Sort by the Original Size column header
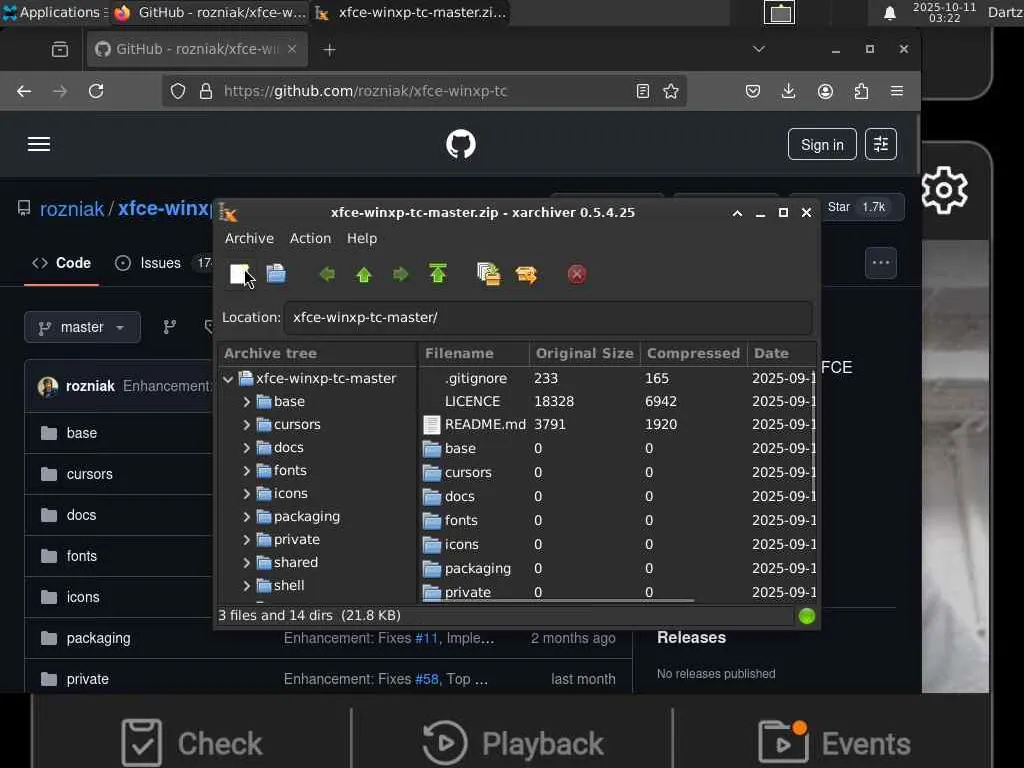The height and width of the screenshot is (768, 1024). [x=584, y=353]
